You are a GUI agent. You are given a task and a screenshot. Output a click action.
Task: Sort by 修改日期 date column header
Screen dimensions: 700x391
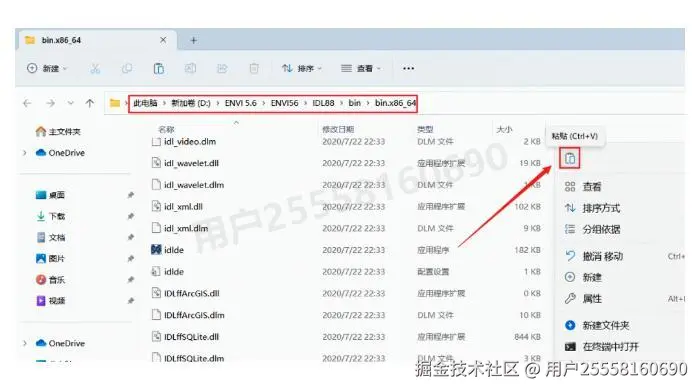pyautogui.click(x=338, y=129)
